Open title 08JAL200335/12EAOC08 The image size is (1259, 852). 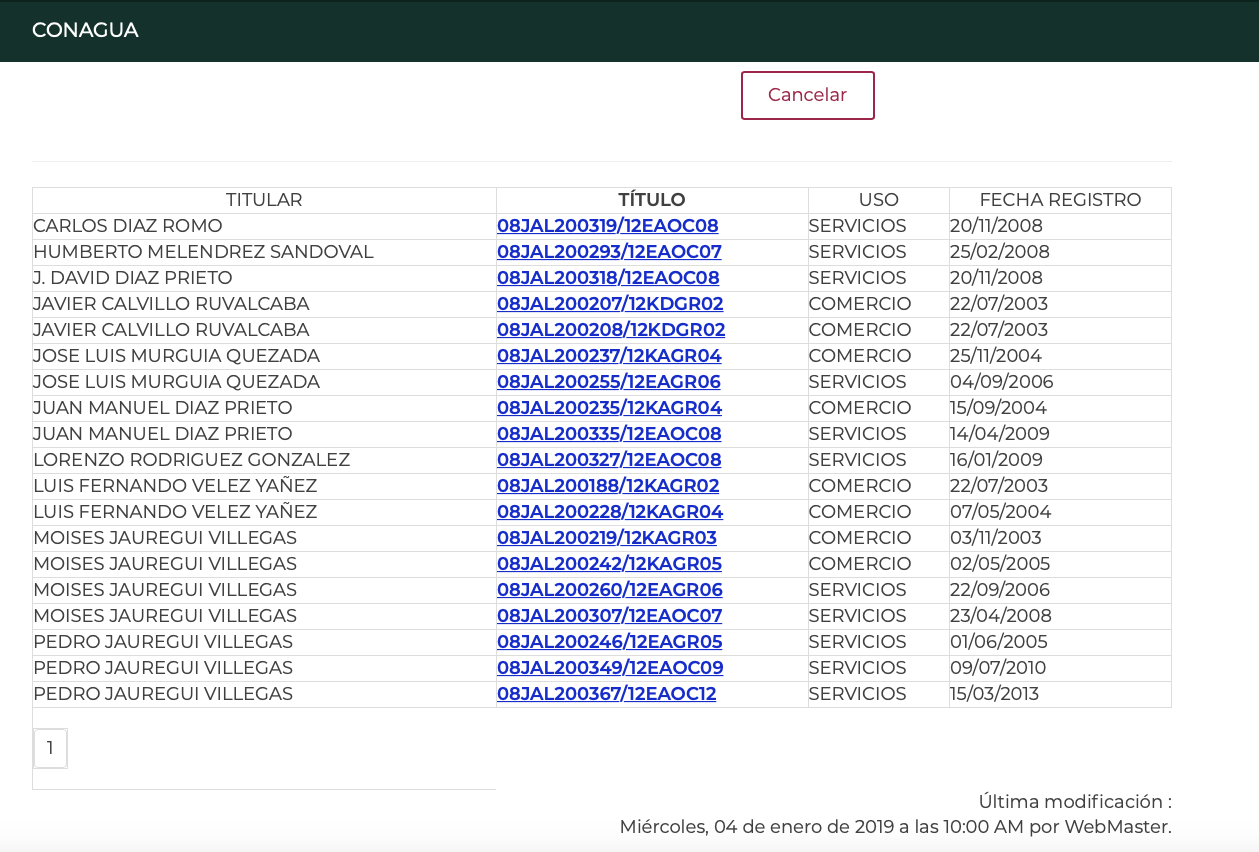click(x=609, y=434)
